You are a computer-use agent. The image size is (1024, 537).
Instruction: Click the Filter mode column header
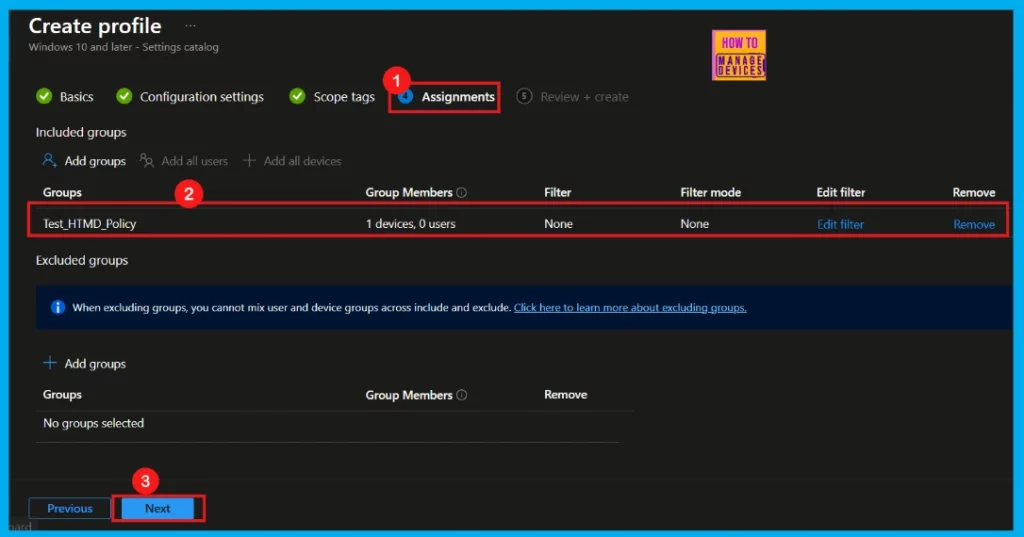(x=711, y=192)
